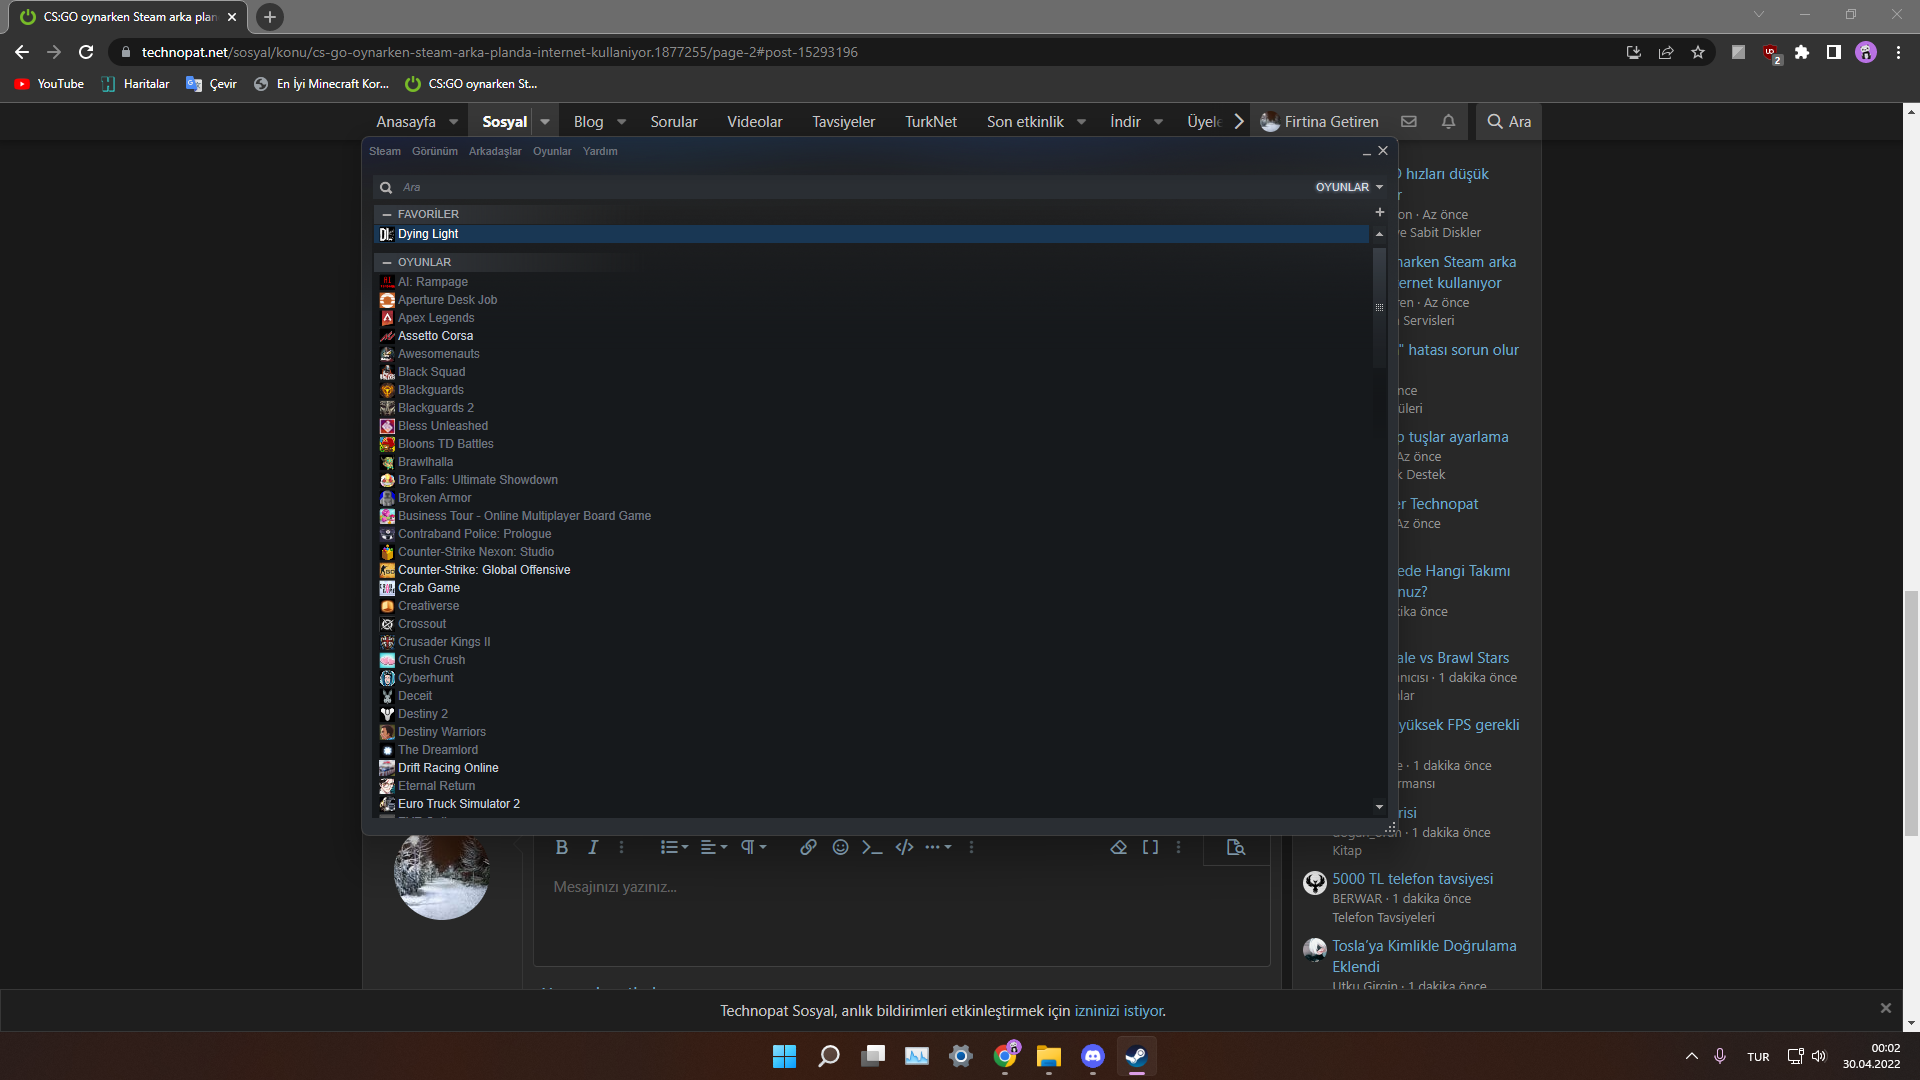Click the insert link icon
This screenshot has width=1920, height=1080.
pyautogui.click(x=808, y=848)
